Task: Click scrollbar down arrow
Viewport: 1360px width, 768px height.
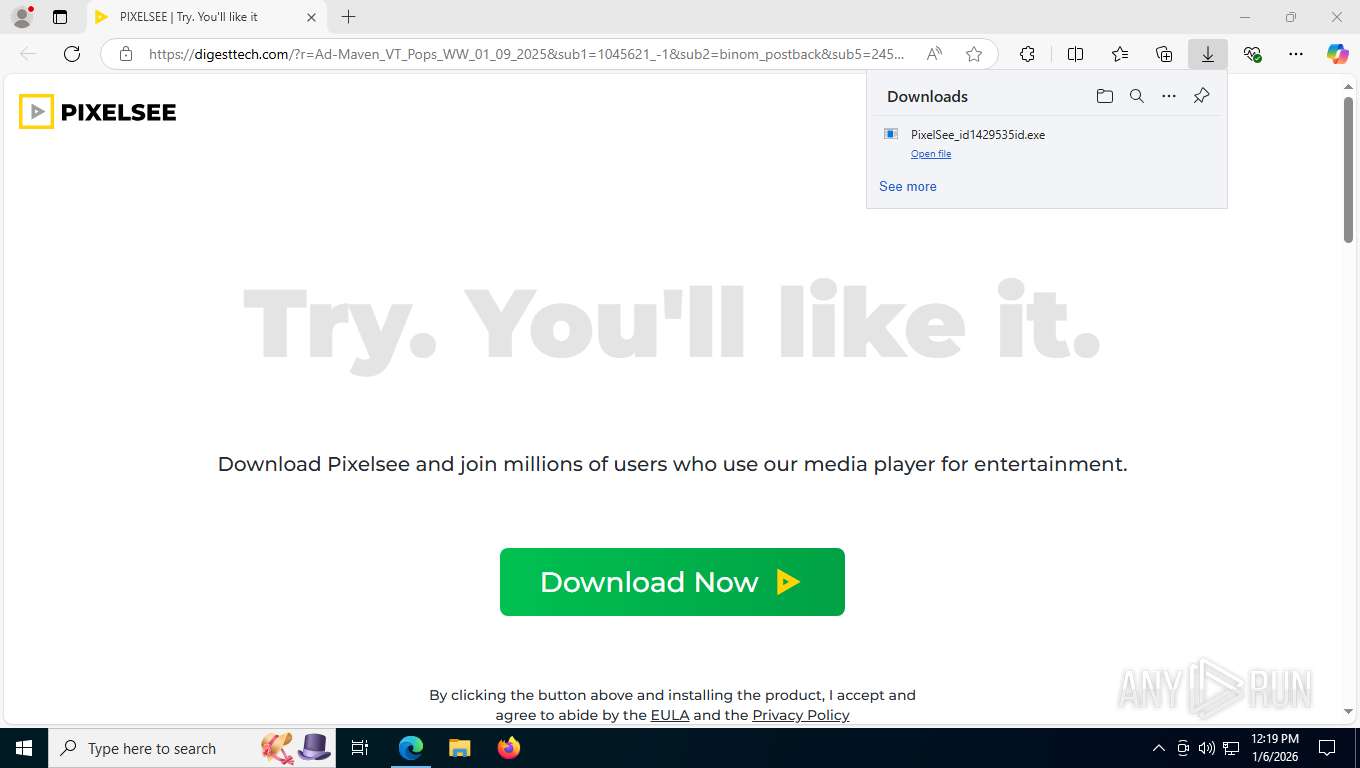Action: (x=1348, y=711)
